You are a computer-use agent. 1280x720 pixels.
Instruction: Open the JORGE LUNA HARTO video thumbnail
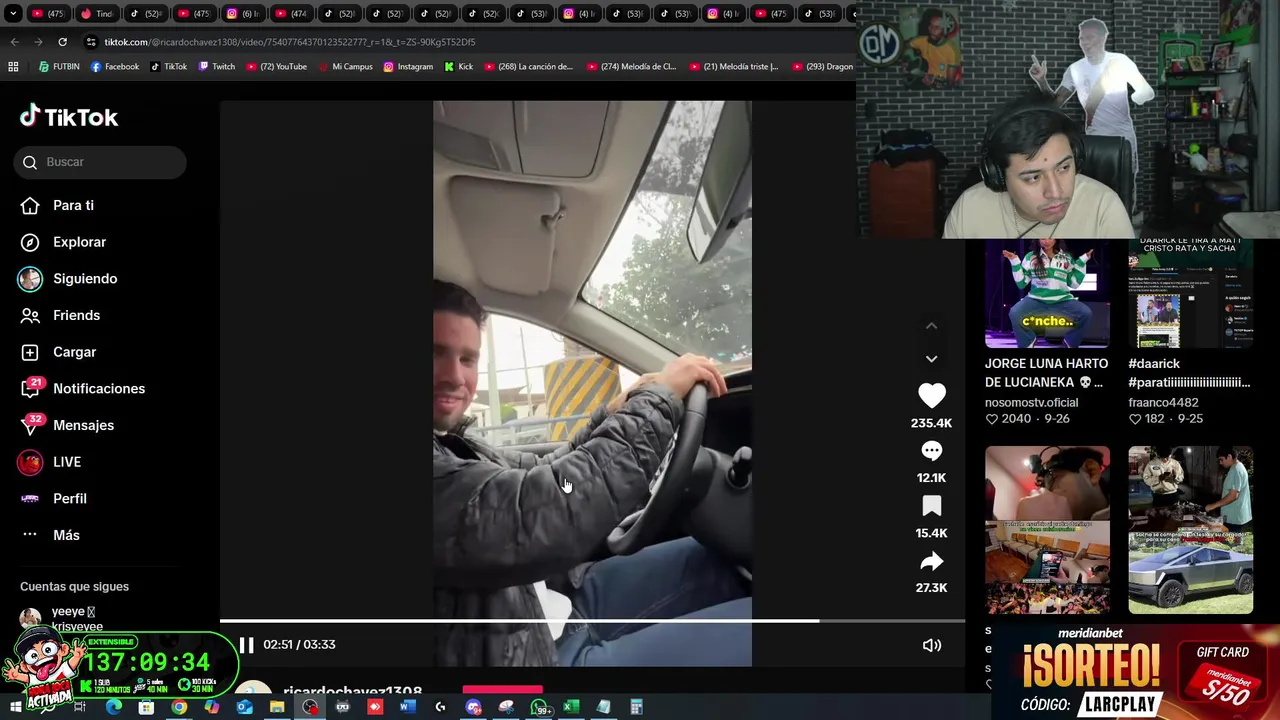click(1047, 294)
